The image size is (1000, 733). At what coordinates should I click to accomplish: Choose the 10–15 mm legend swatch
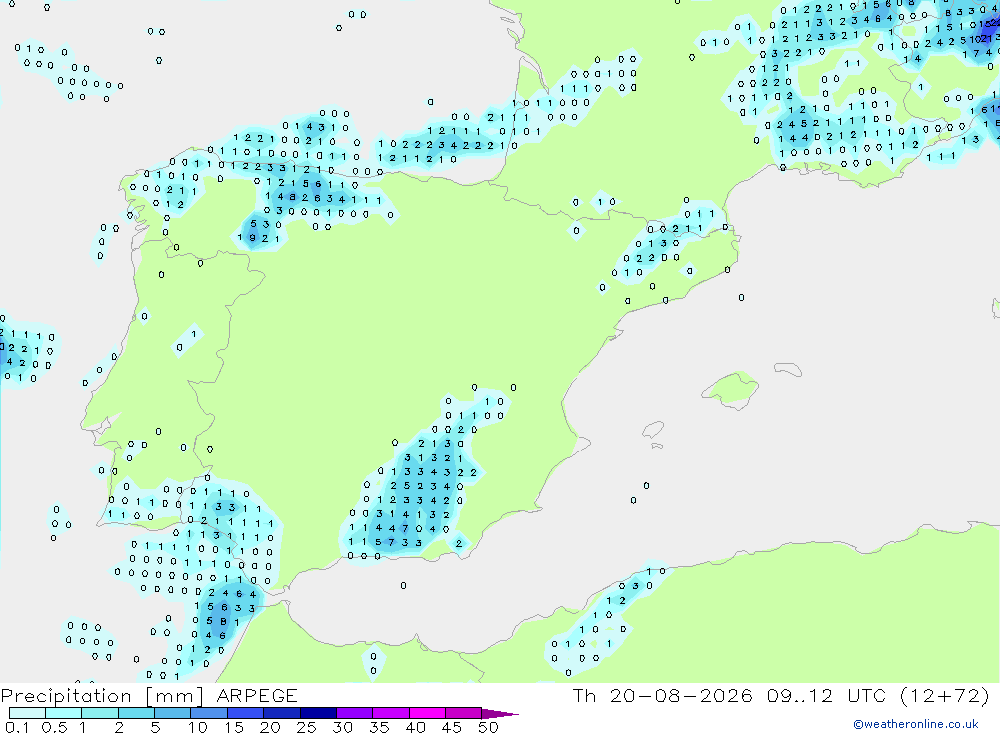click(209, 713)
